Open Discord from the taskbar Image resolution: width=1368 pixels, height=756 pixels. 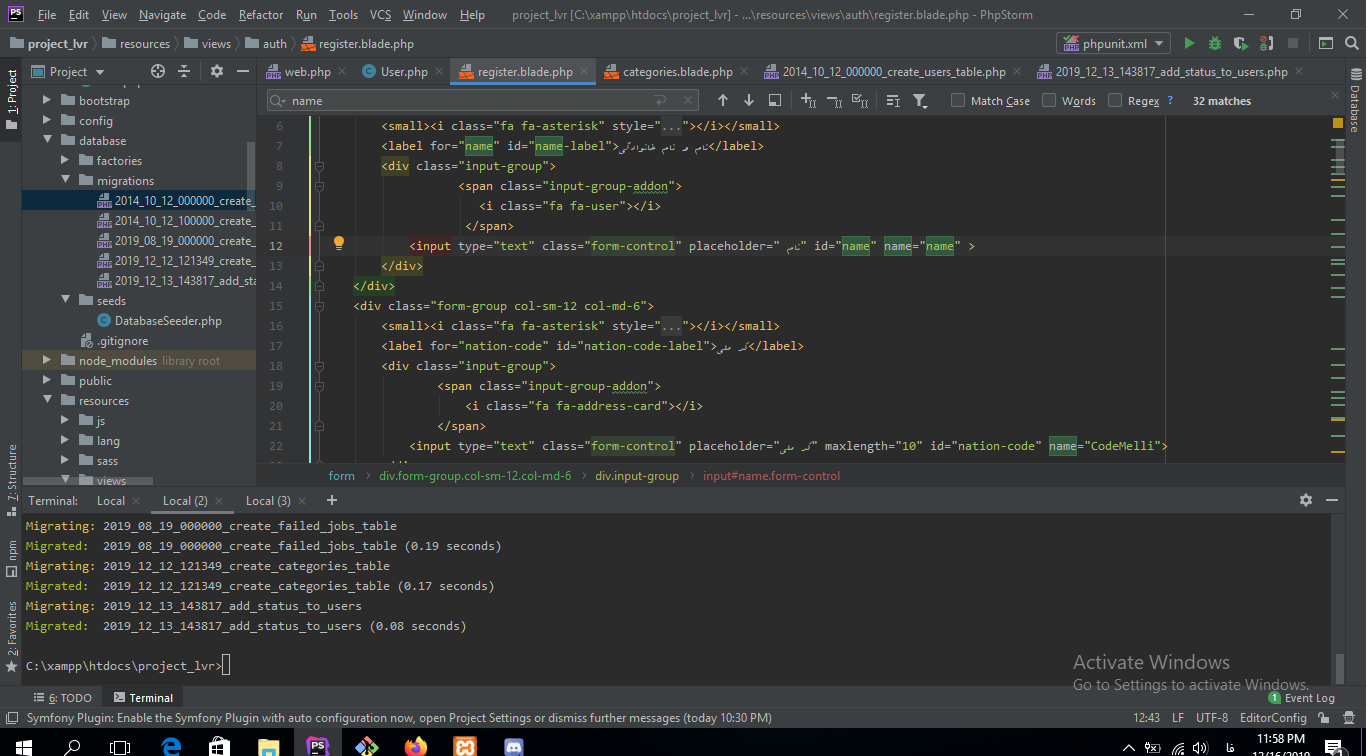pyautogui.click(x=514, y=746)
